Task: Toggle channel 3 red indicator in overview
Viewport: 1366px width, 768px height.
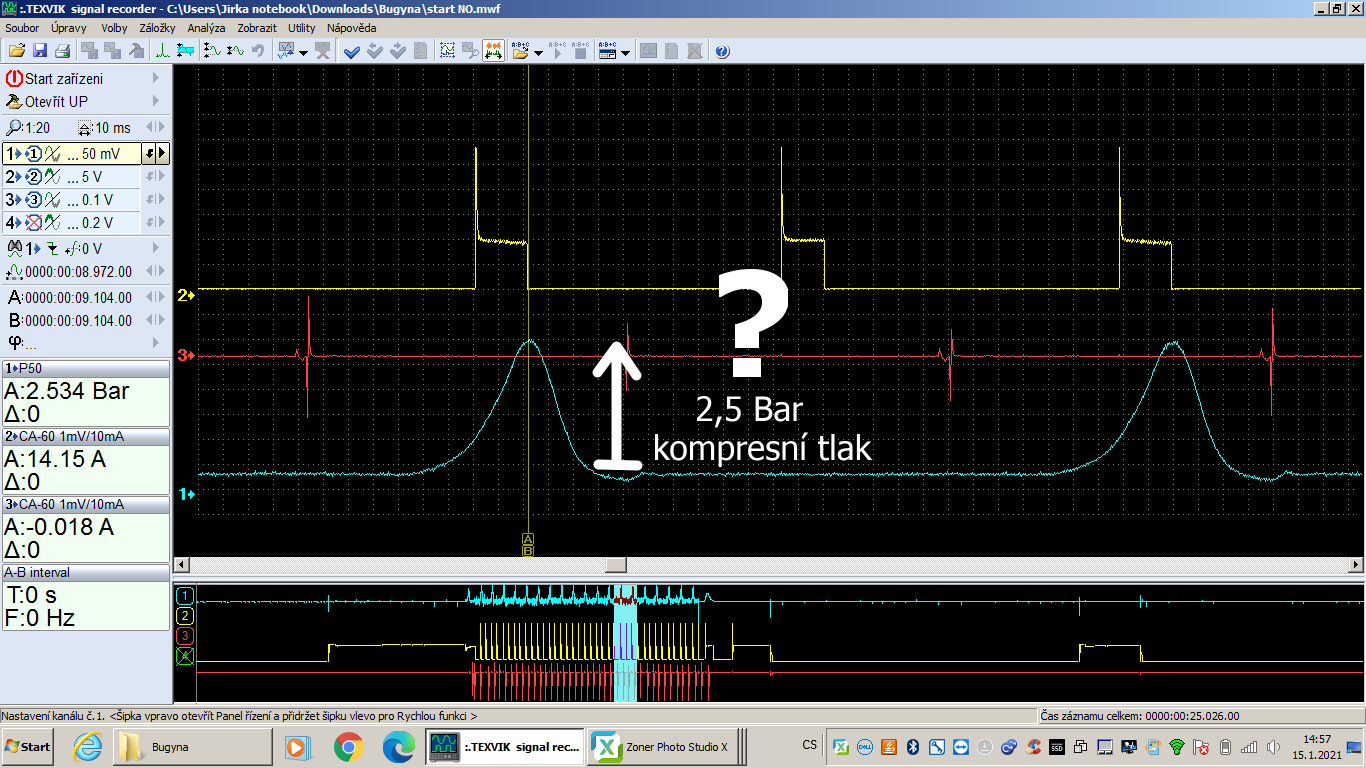Action: pyautogui.click(x=184, y=636)
